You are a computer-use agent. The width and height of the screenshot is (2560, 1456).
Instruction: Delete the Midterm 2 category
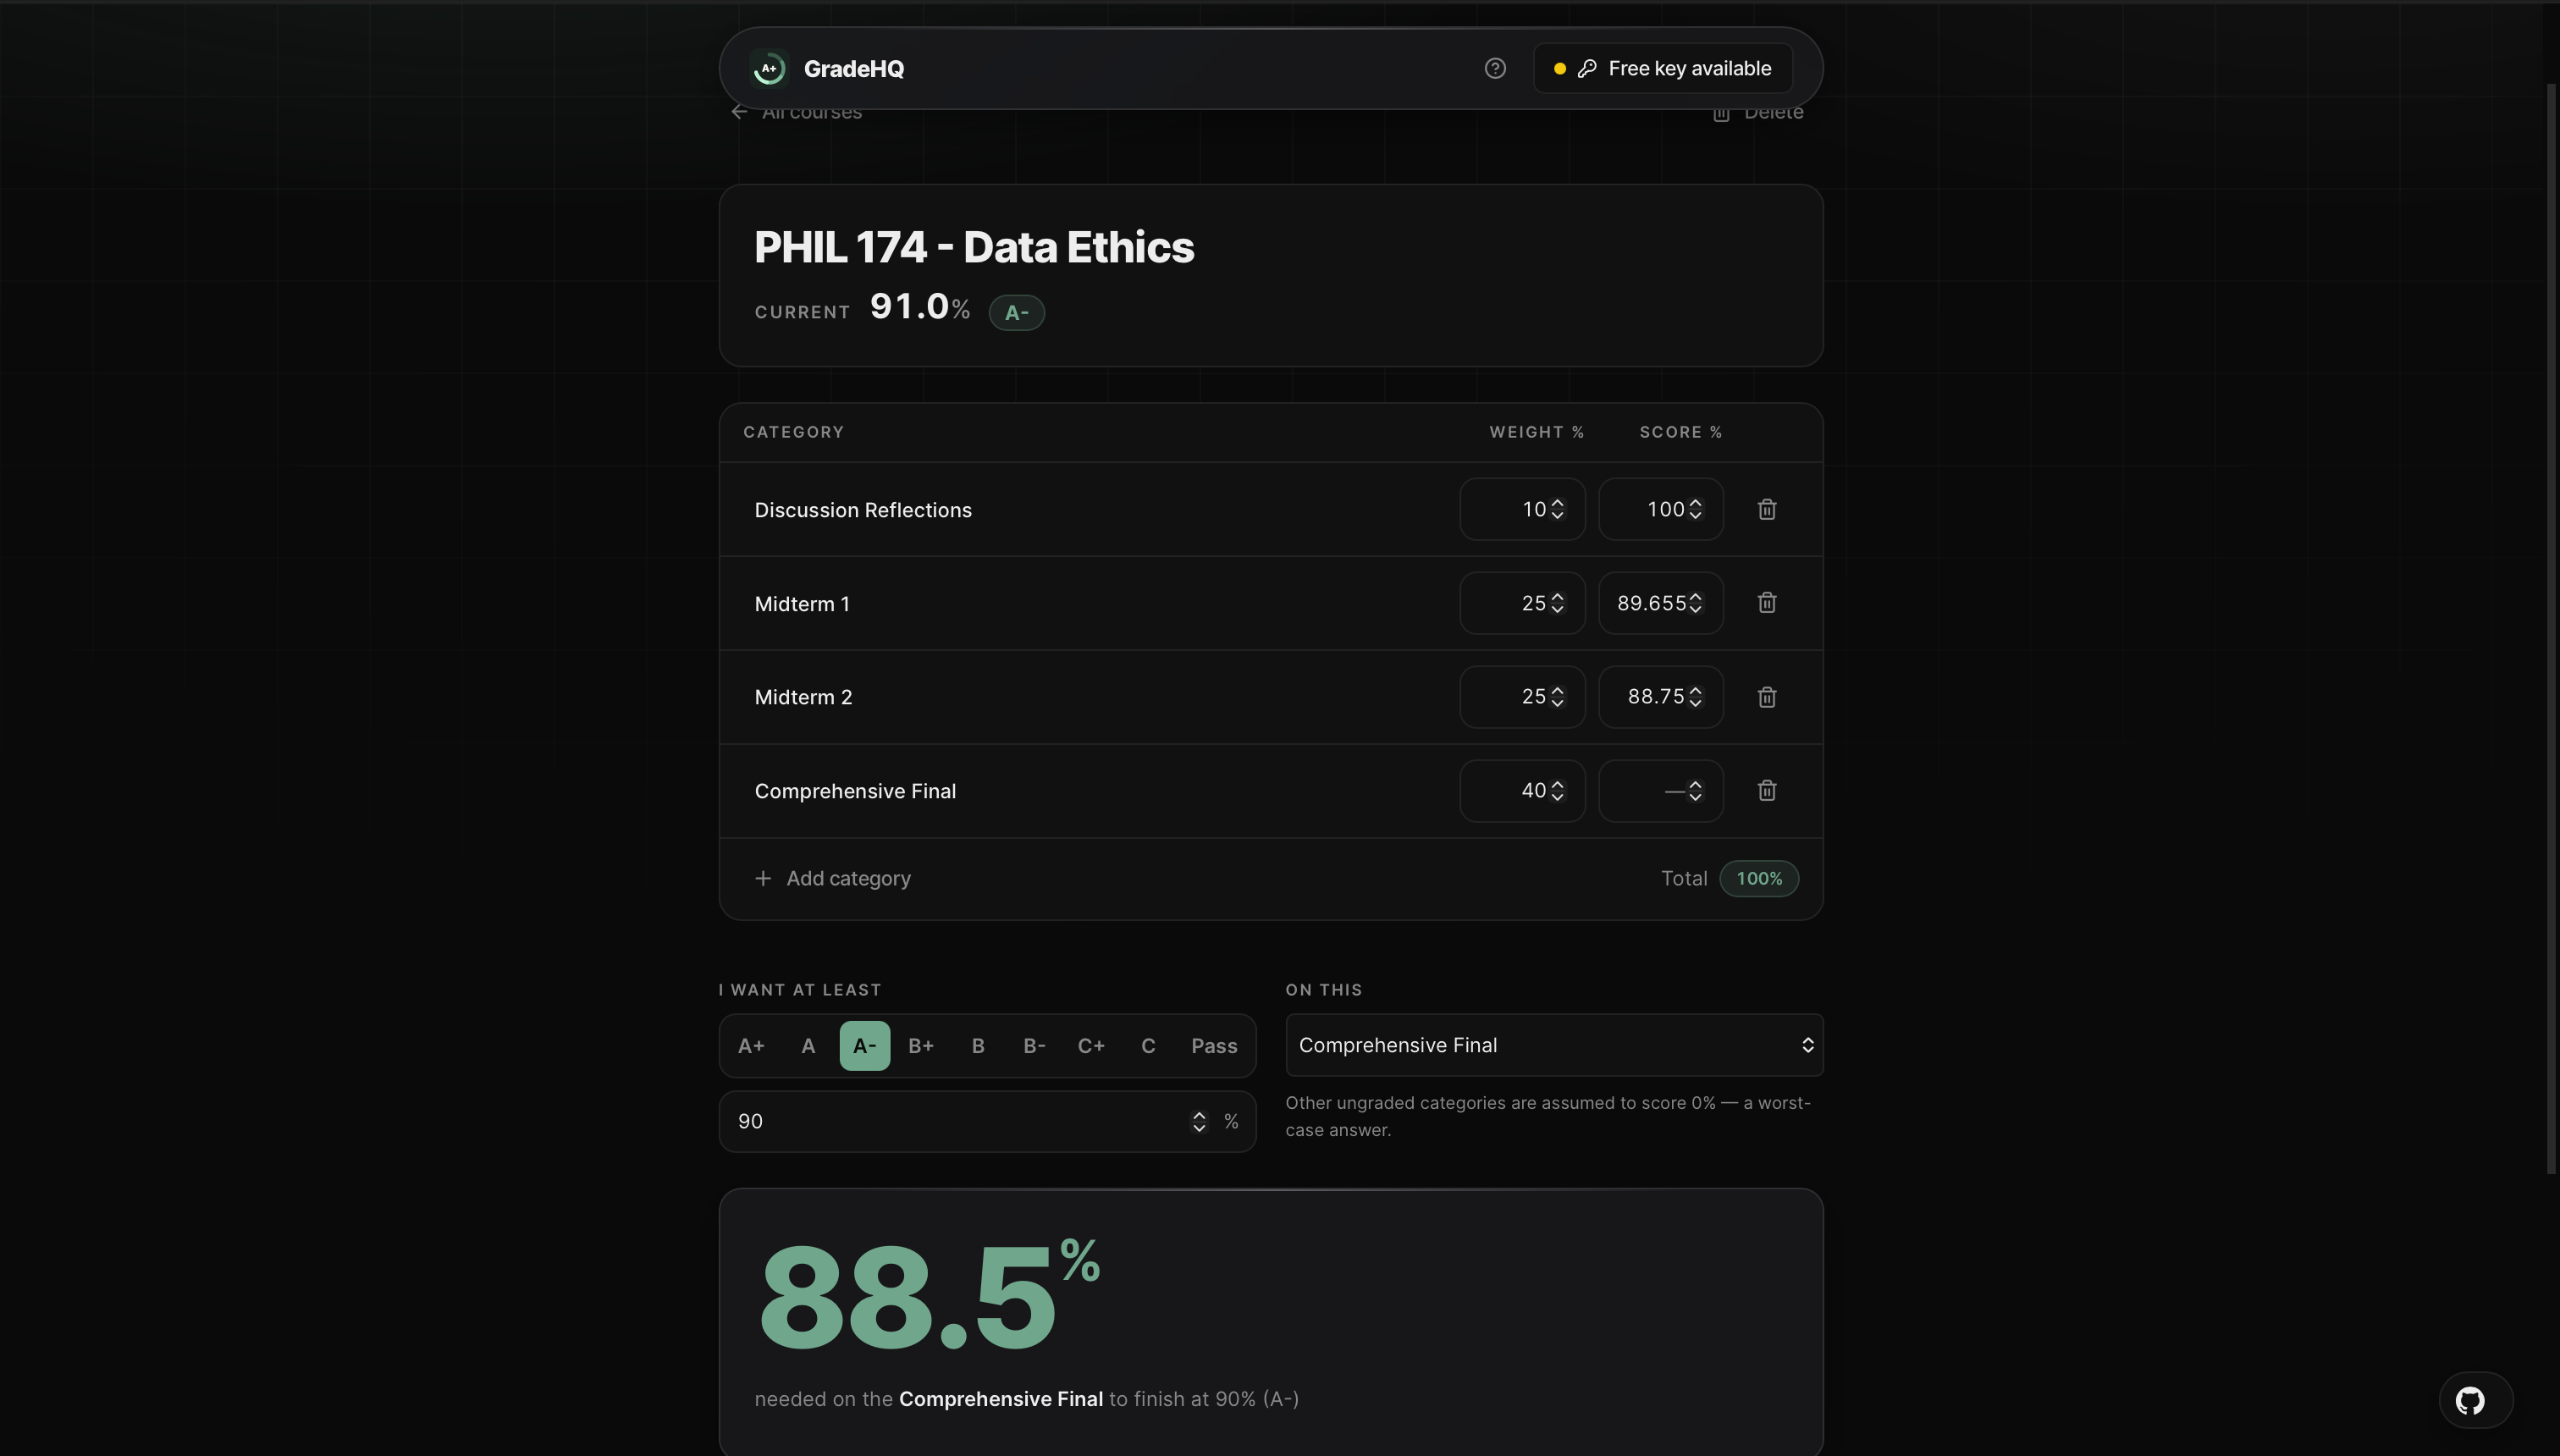point(1767,697)
